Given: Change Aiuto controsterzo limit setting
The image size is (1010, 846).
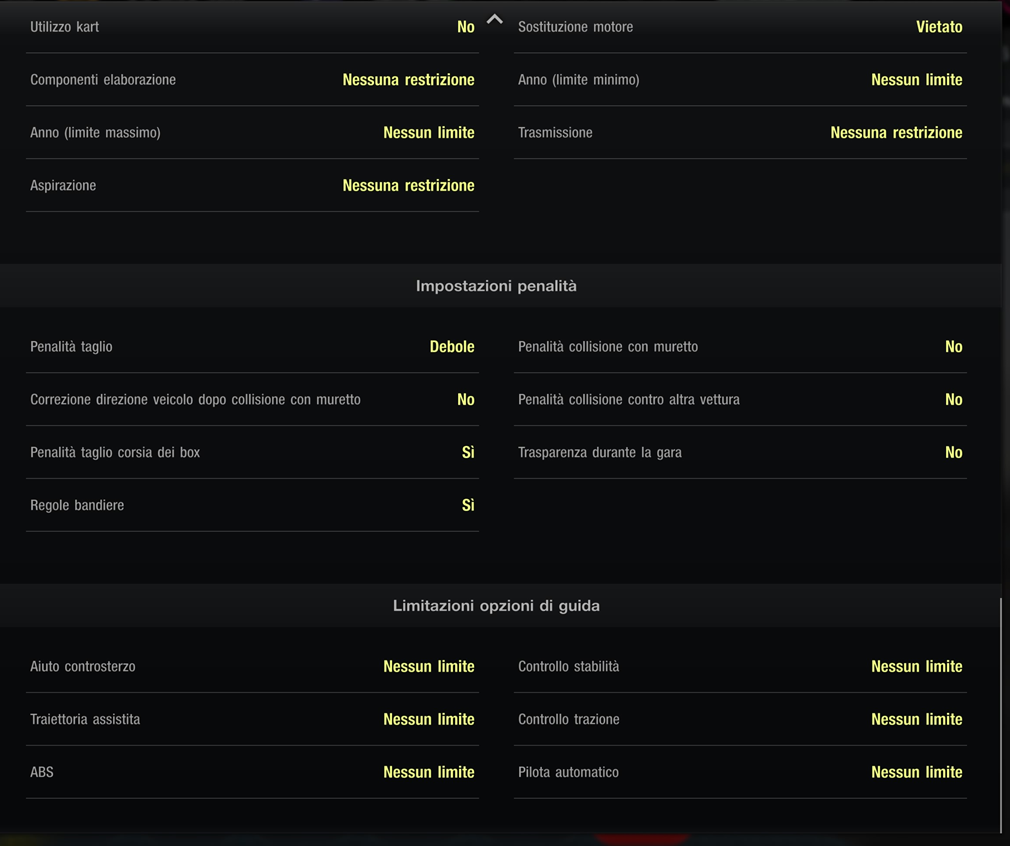Looking at the screenshot, I should (428, 667).
